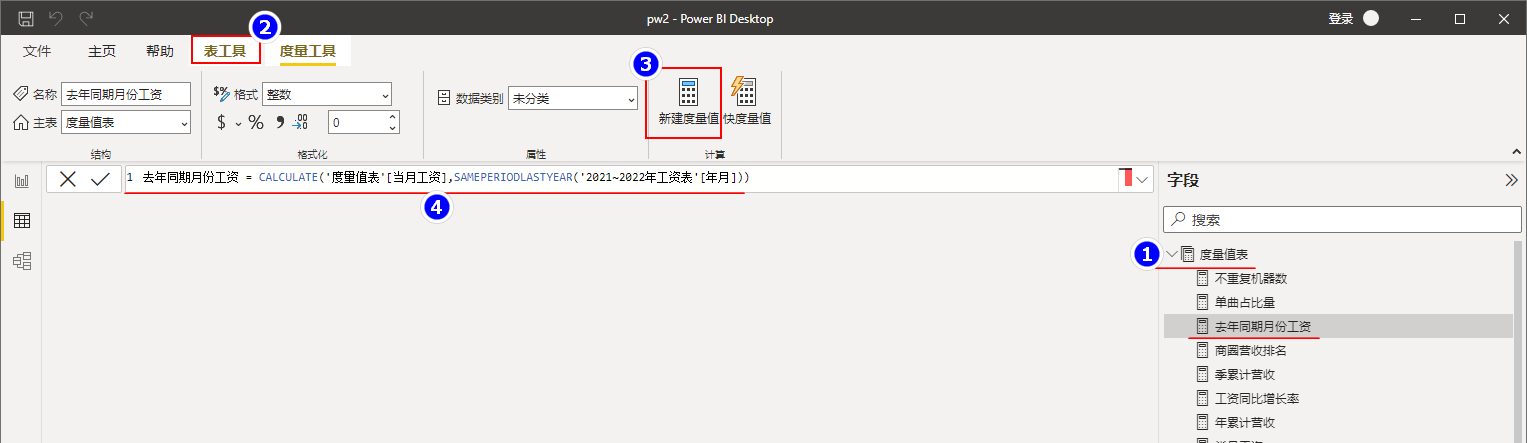This screenshot has height=443, width=1527.
Task: Open the 主表 dropdown 度量值表
Action: click(126, 122)
